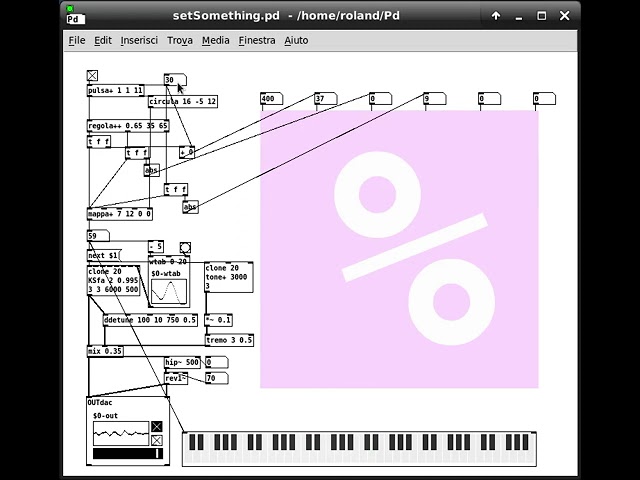Click the $0-wtab waveform graph

(x=169, y=292)
